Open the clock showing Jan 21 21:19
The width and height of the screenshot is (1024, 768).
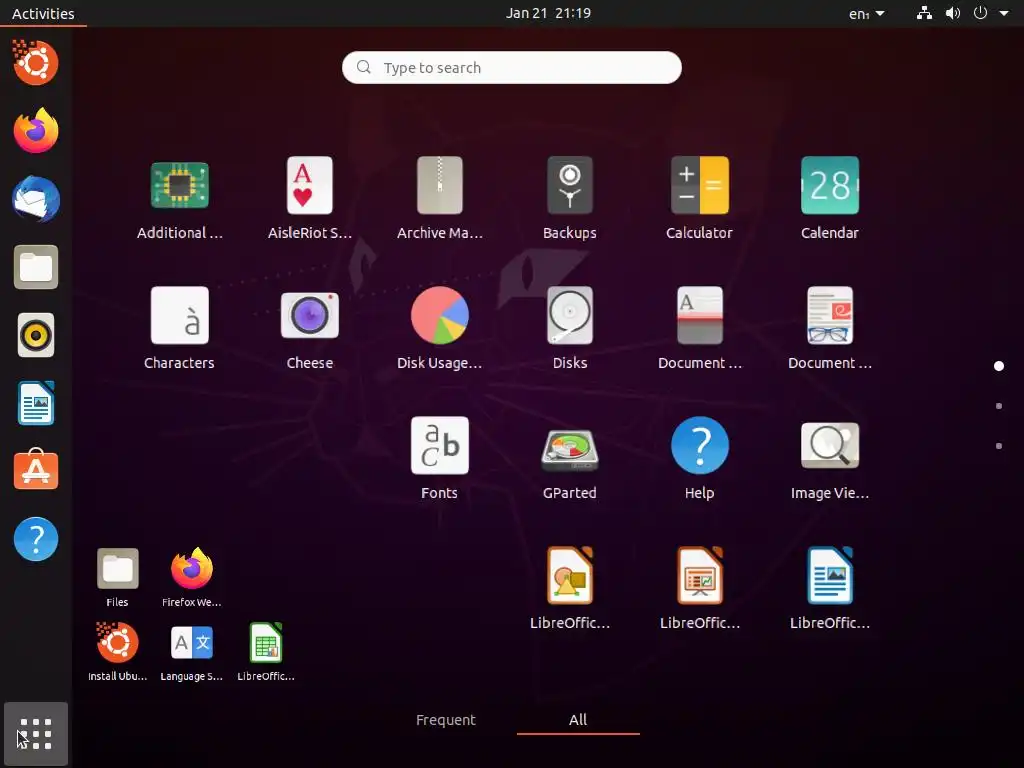point(548,13)
